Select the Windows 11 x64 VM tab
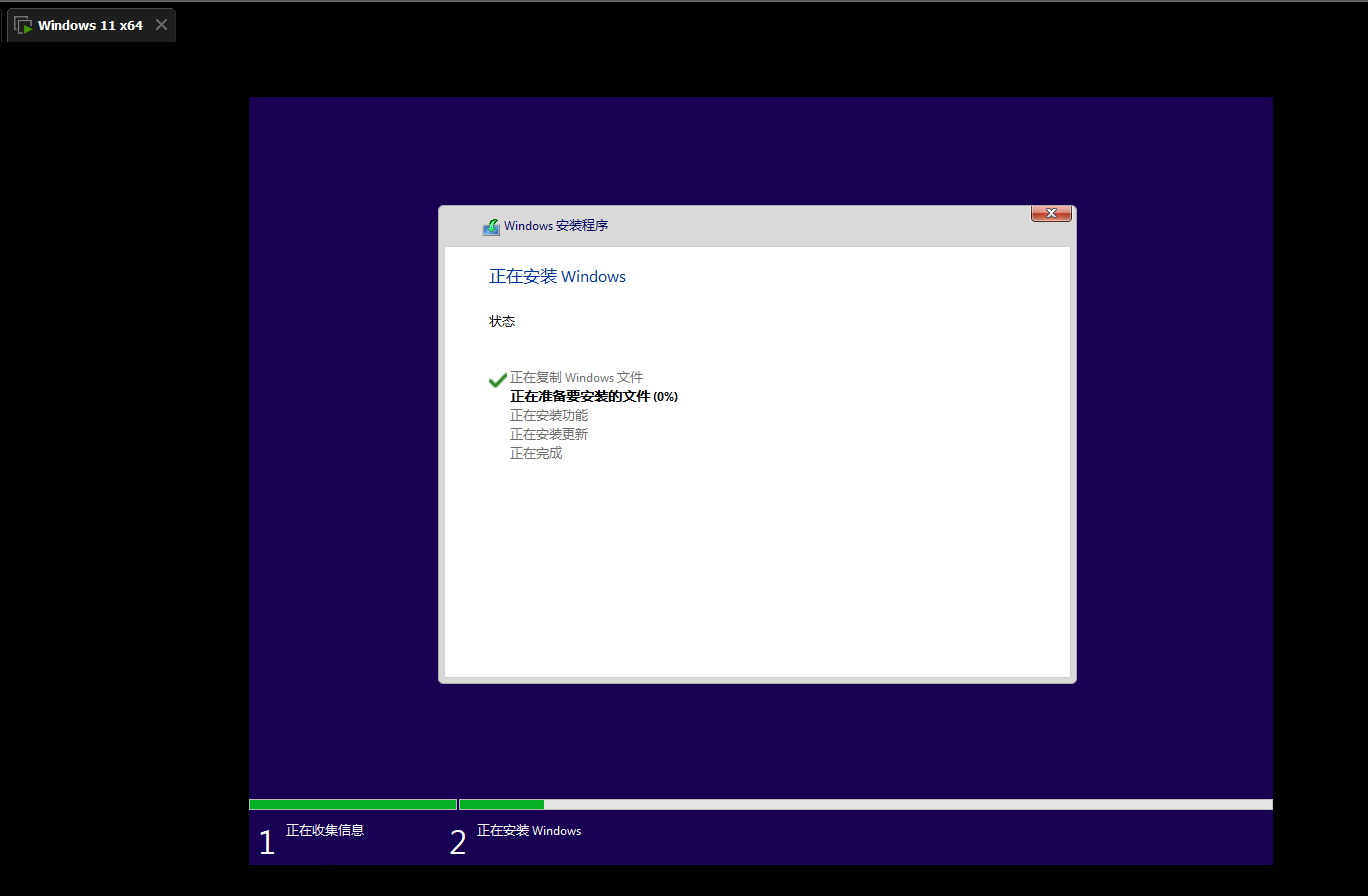 pos(91,25)
